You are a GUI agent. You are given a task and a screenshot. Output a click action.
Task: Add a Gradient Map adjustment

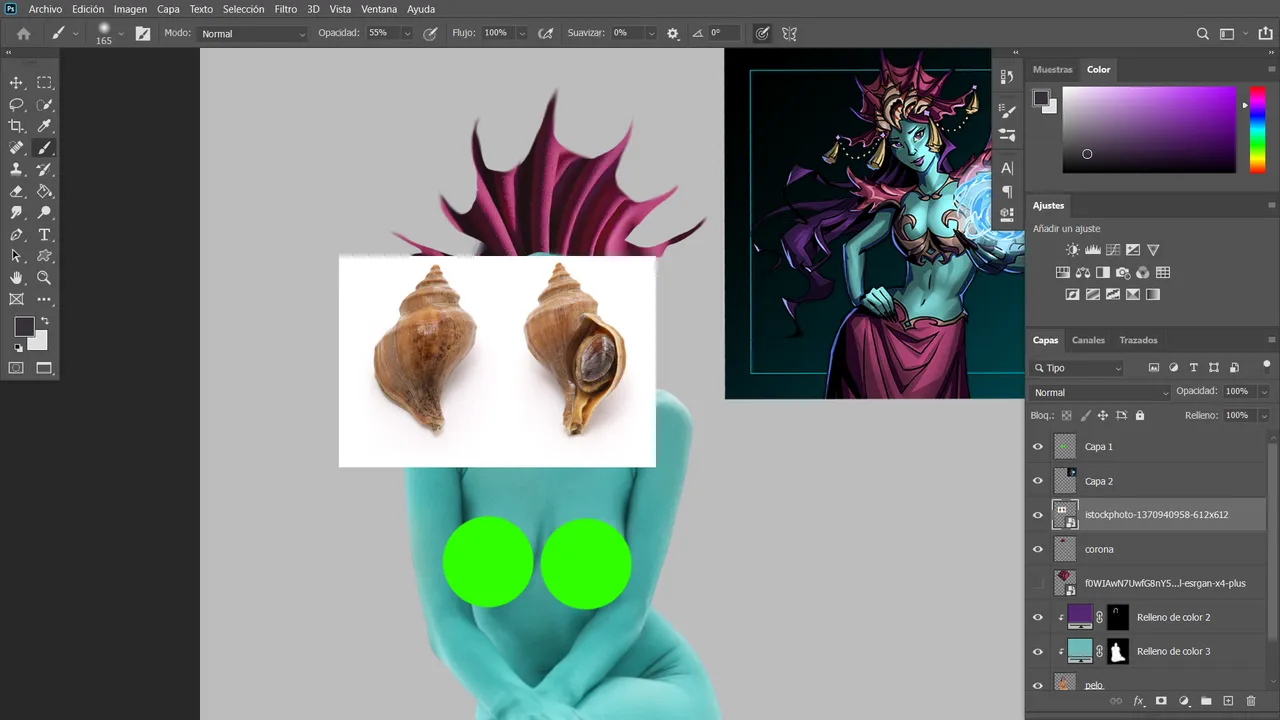(1153, 295)
